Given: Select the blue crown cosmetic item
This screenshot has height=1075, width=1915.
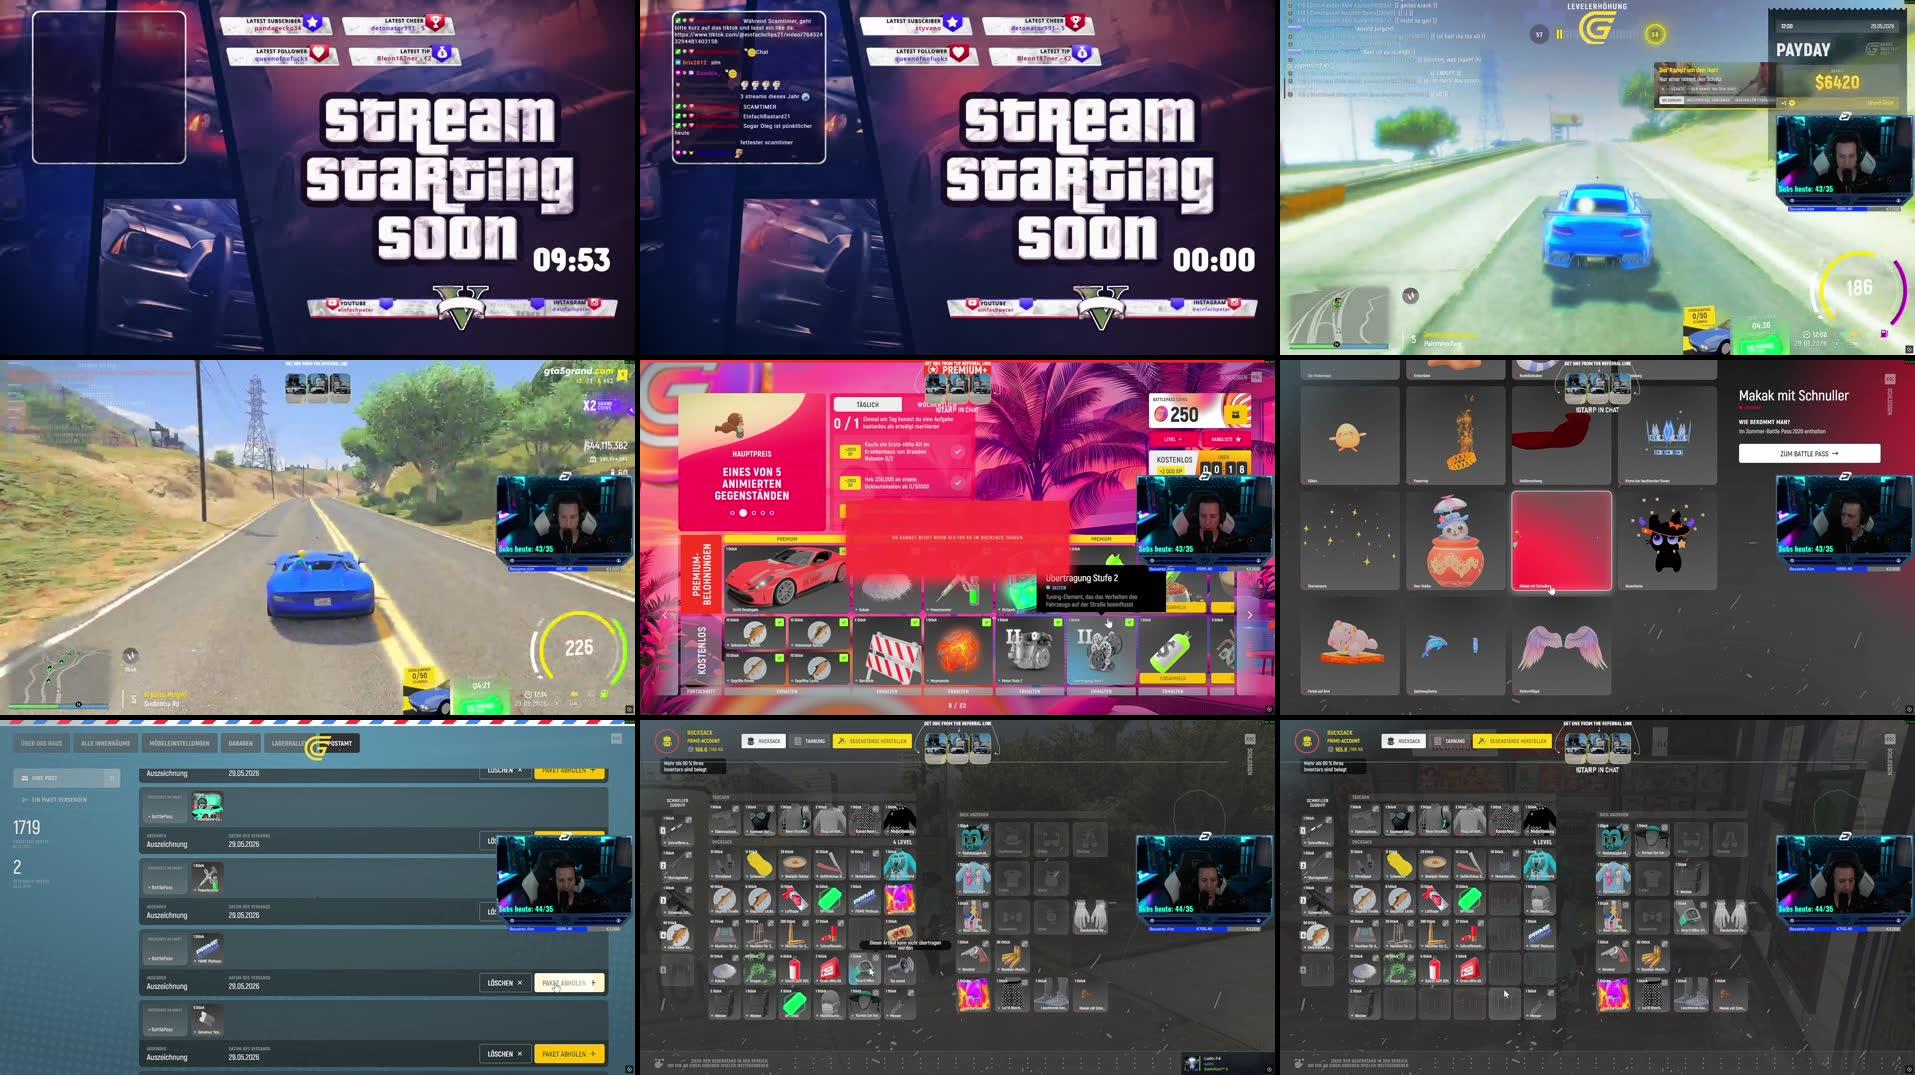Looking at the screenshot, I should pos(1667,436).
